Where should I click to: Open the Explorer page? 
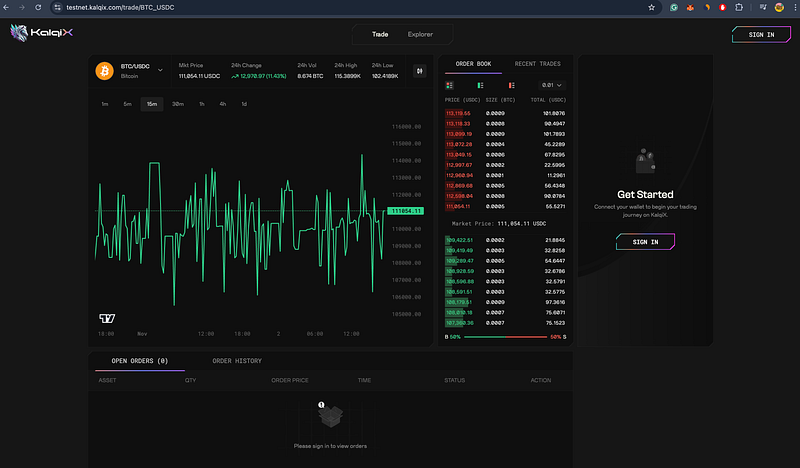pos(420,35)
